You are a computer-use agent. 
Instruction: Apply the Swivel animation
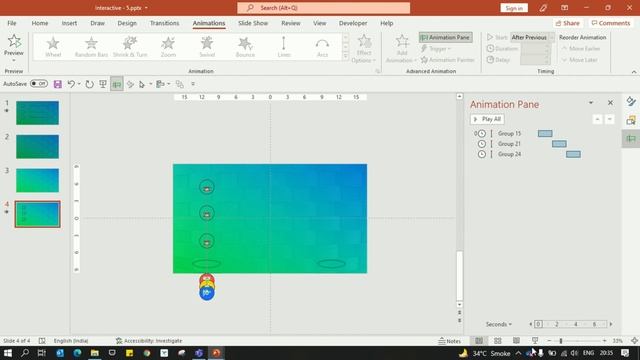click(x=207, y=47)
